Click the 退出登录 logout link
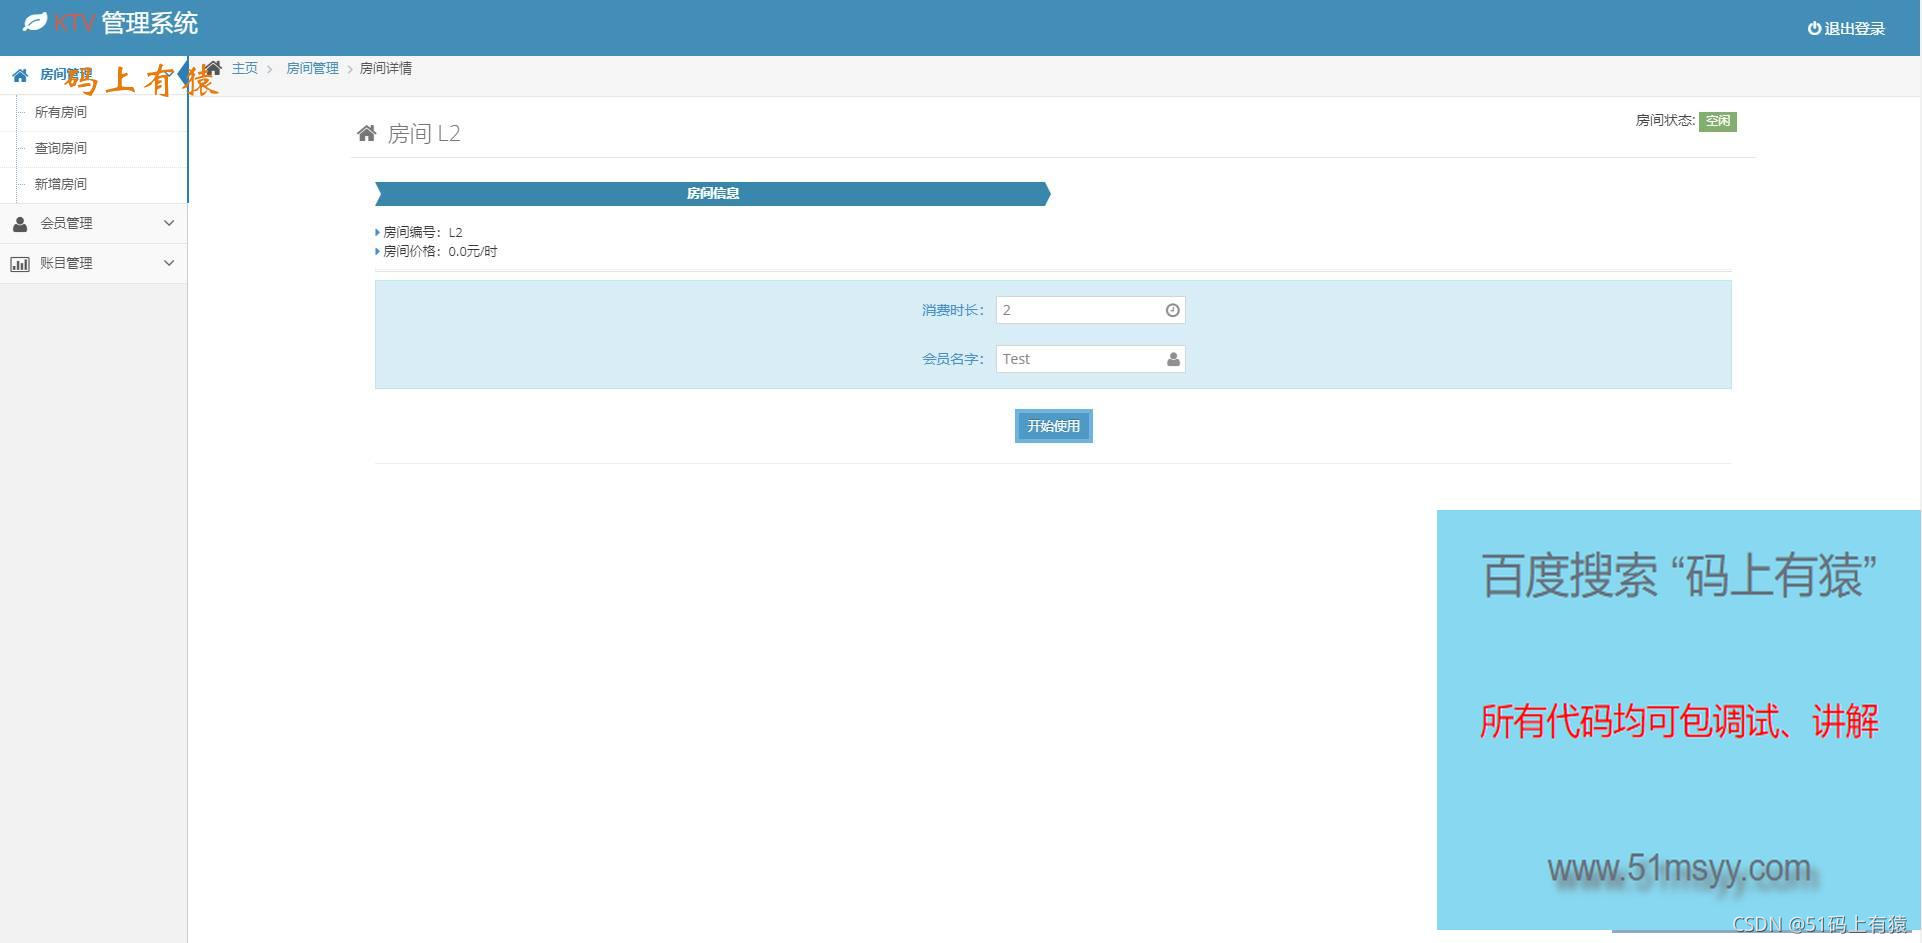The image size is (1922, 943). pos(1846,29)
